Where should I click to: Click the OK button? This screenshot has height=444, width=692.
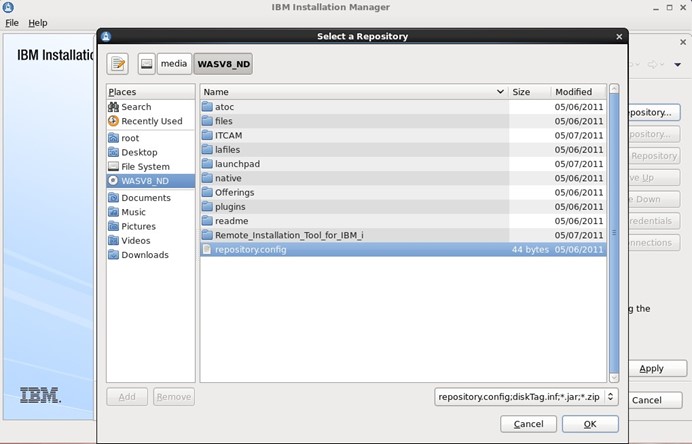click(x=589, y=425)
